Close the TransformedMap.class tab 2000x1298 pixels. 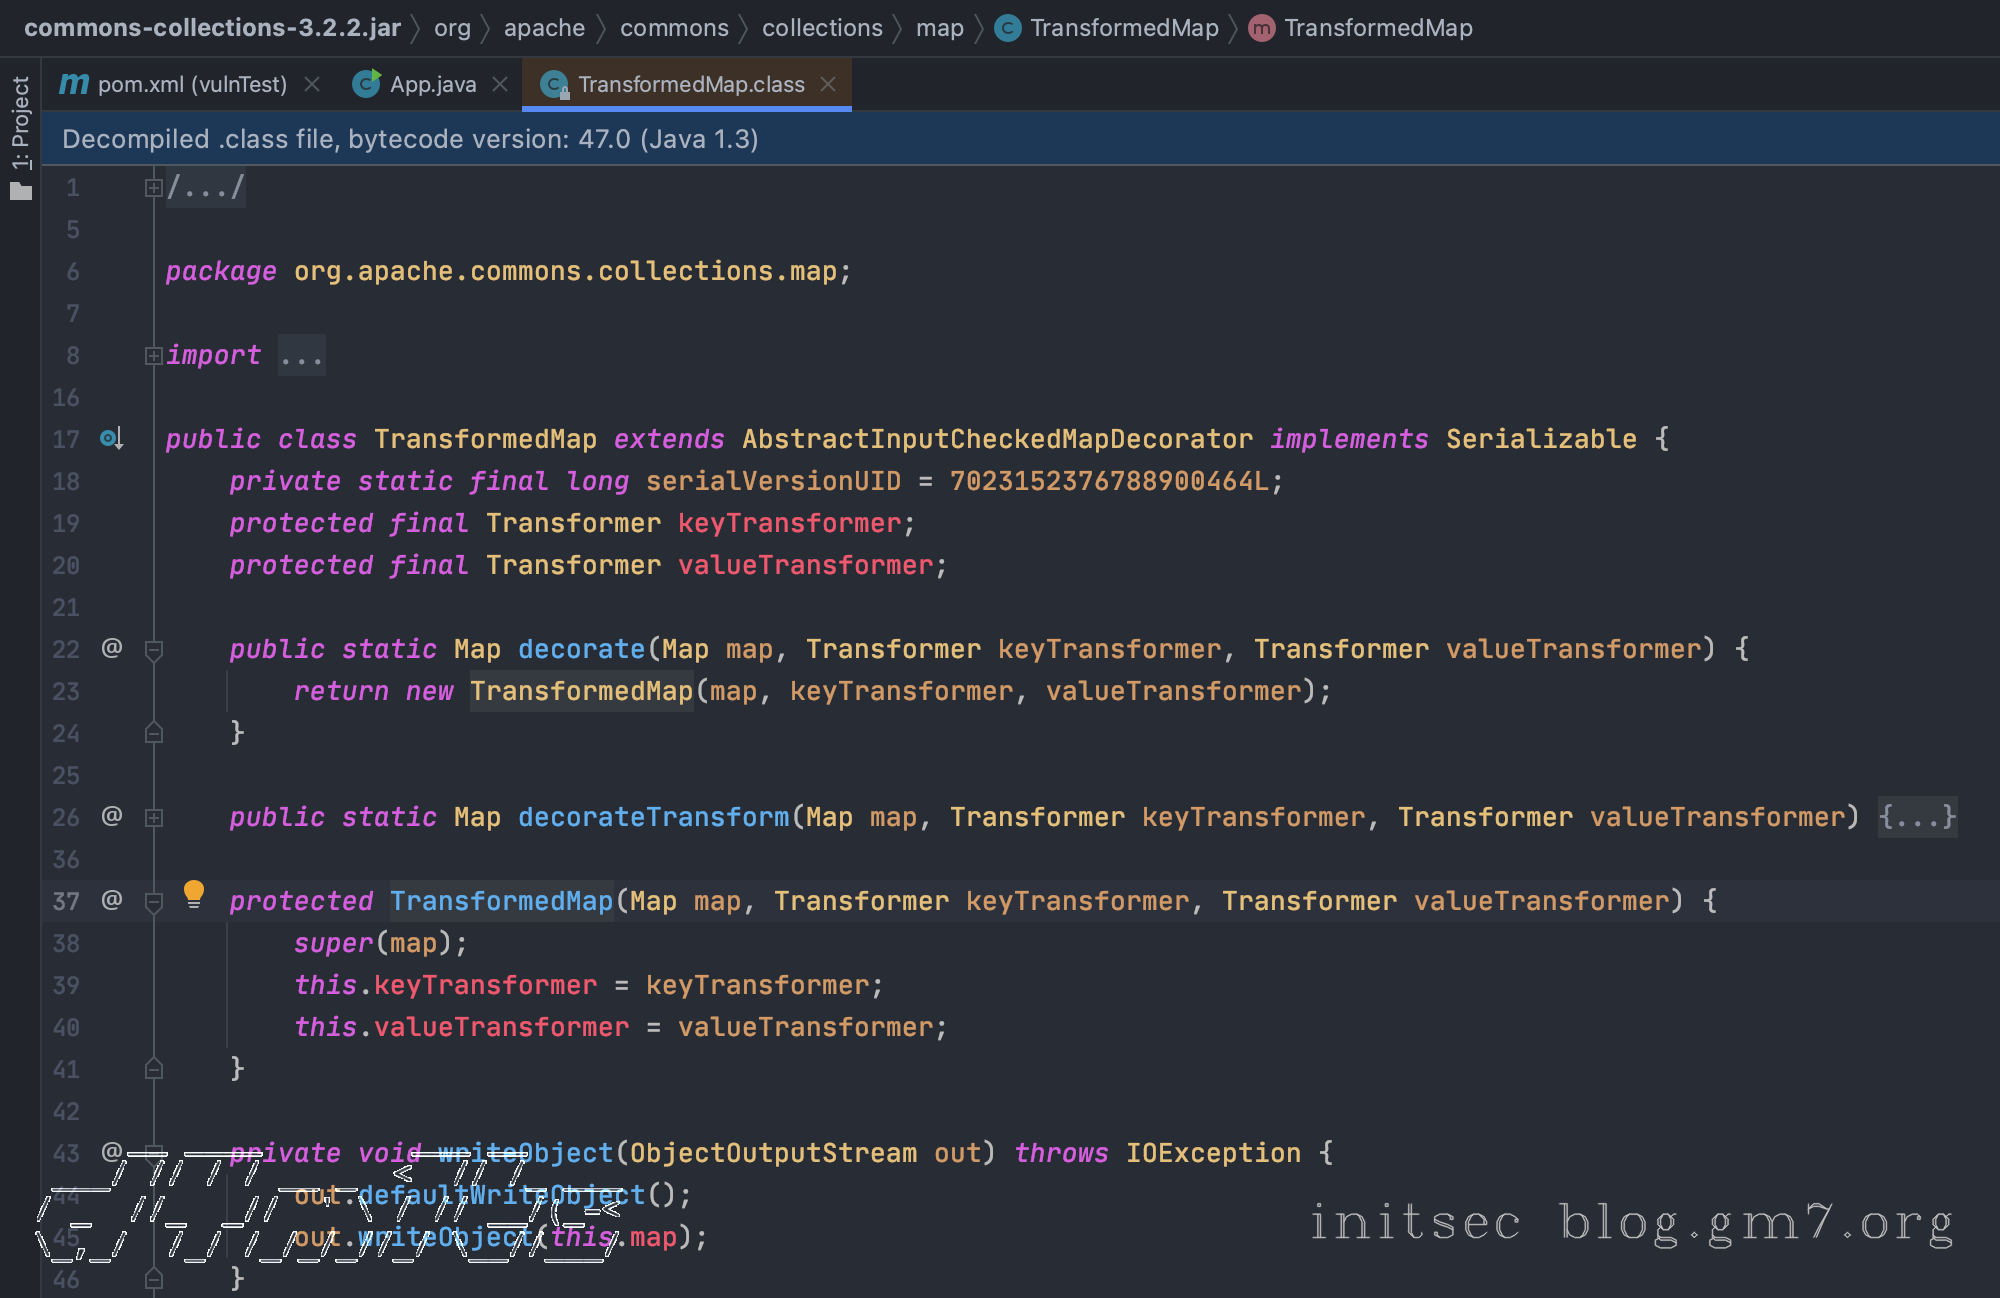tap(828, 84)
